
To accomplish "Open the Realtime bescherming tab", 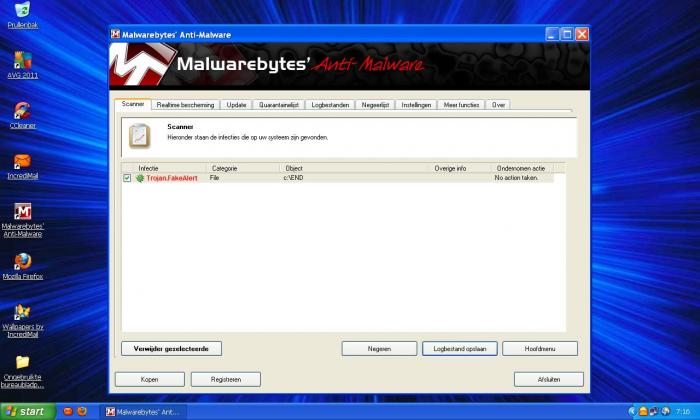I will pos(185,105).
